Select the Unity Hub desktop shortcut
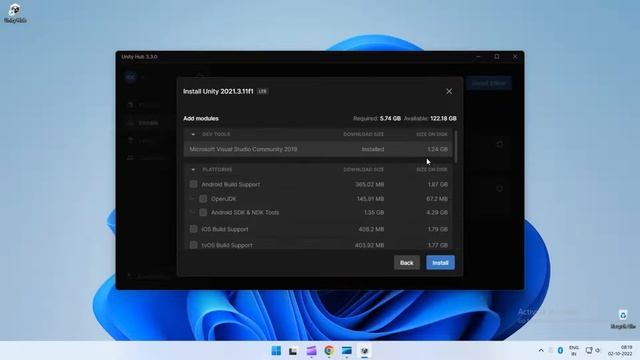This screenshot has width=640, height=360. click(15, 13)
